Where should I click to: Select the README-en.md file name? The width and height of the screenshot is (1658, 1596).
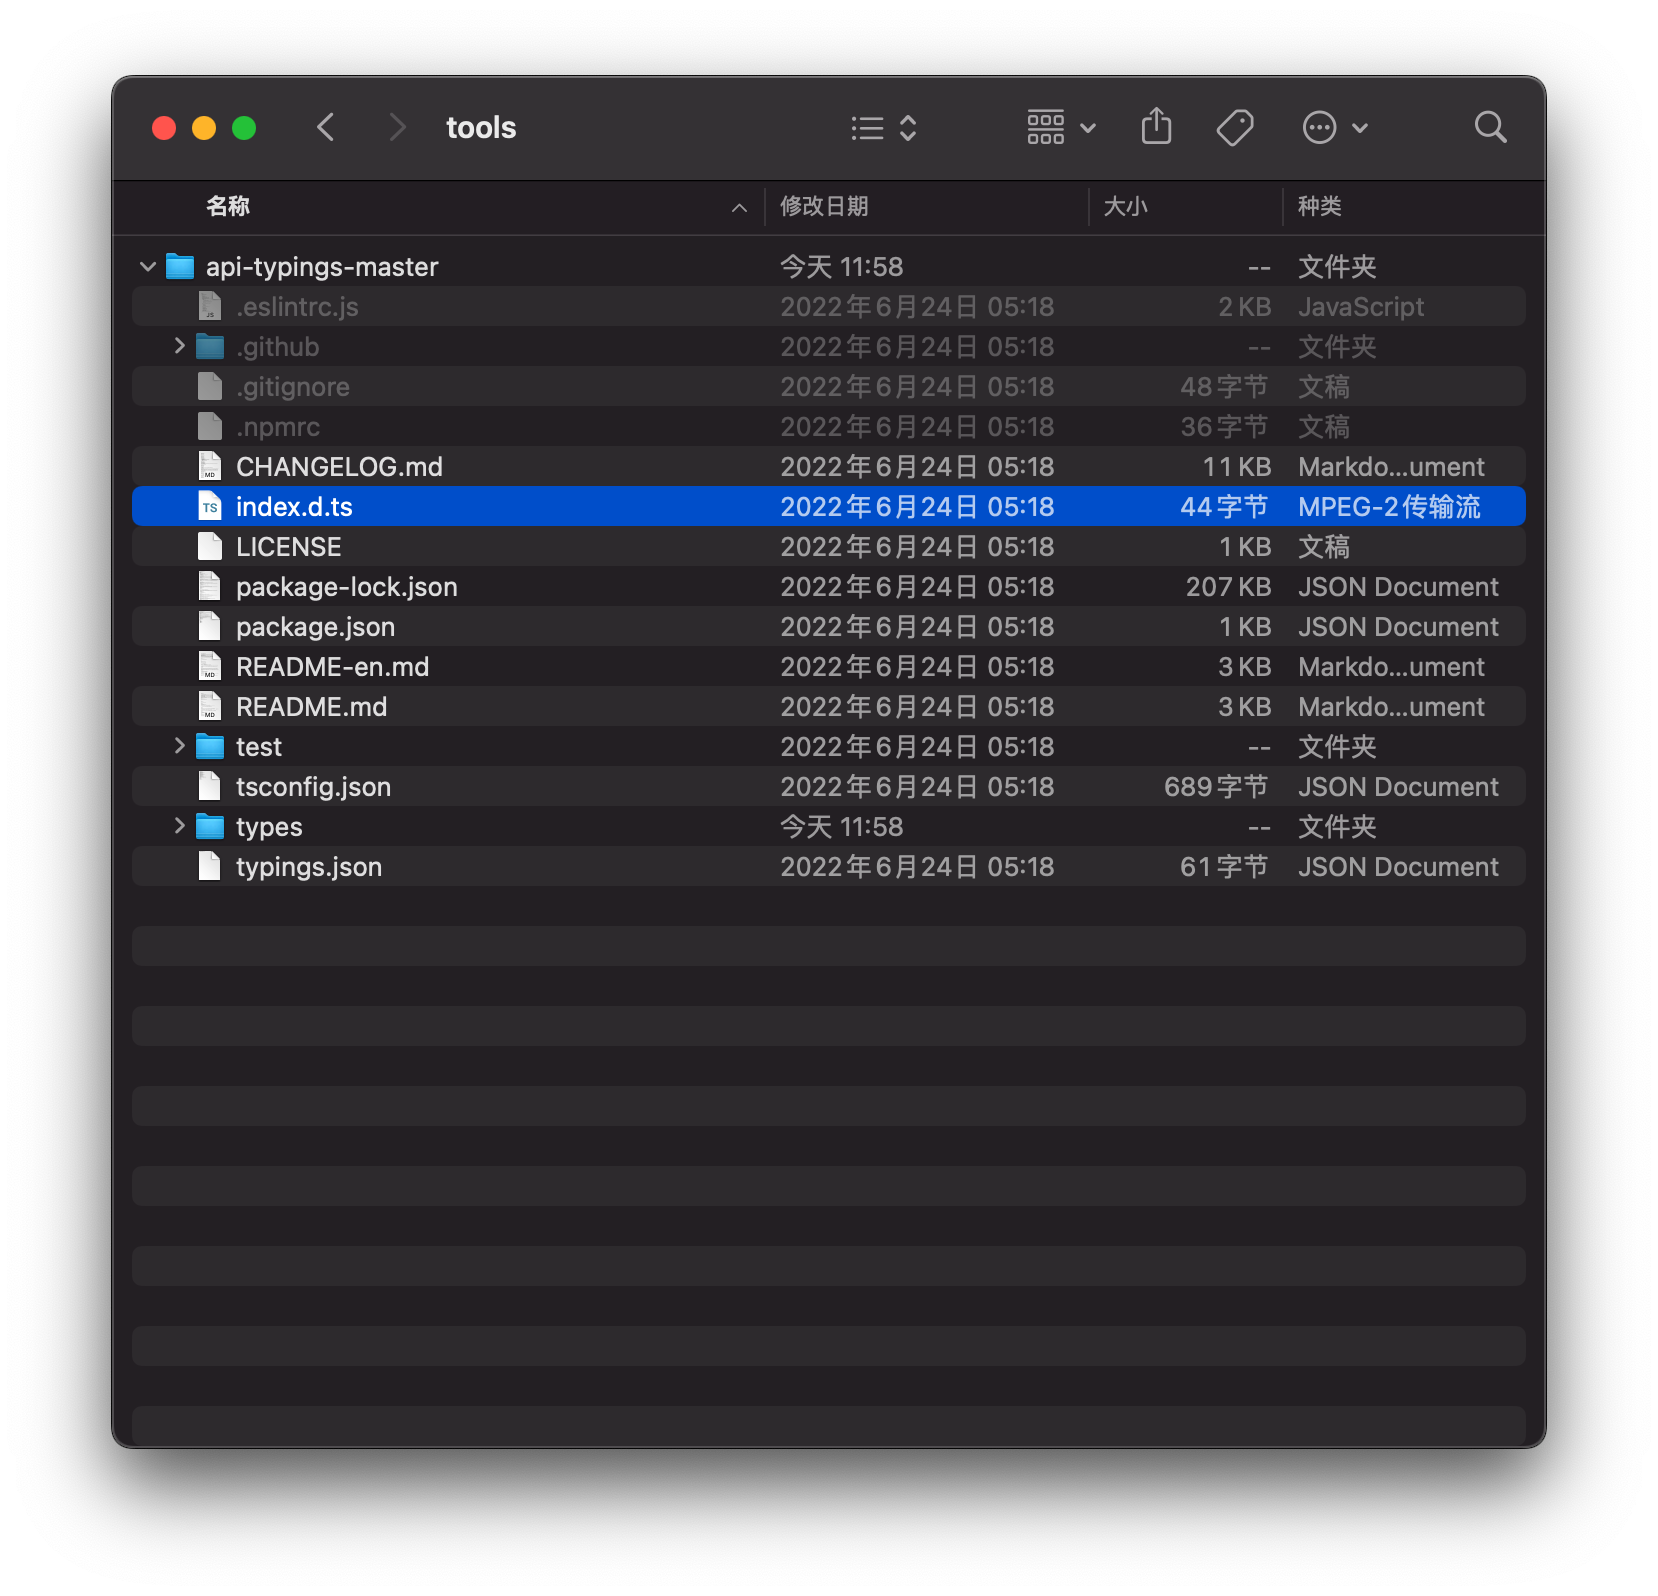pyautogui.click(x=332, y=667)
